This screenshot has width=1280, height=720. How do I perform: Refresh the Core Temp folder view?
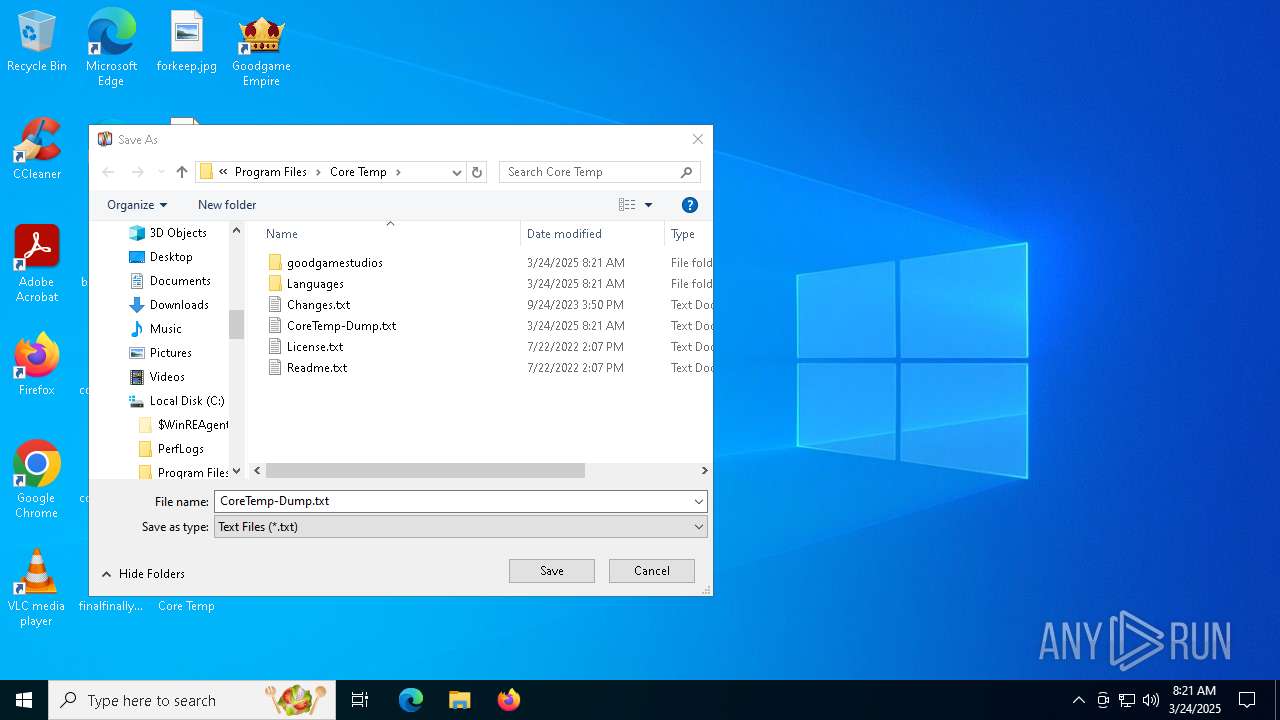pyautogui.click(x=477, y=172)
